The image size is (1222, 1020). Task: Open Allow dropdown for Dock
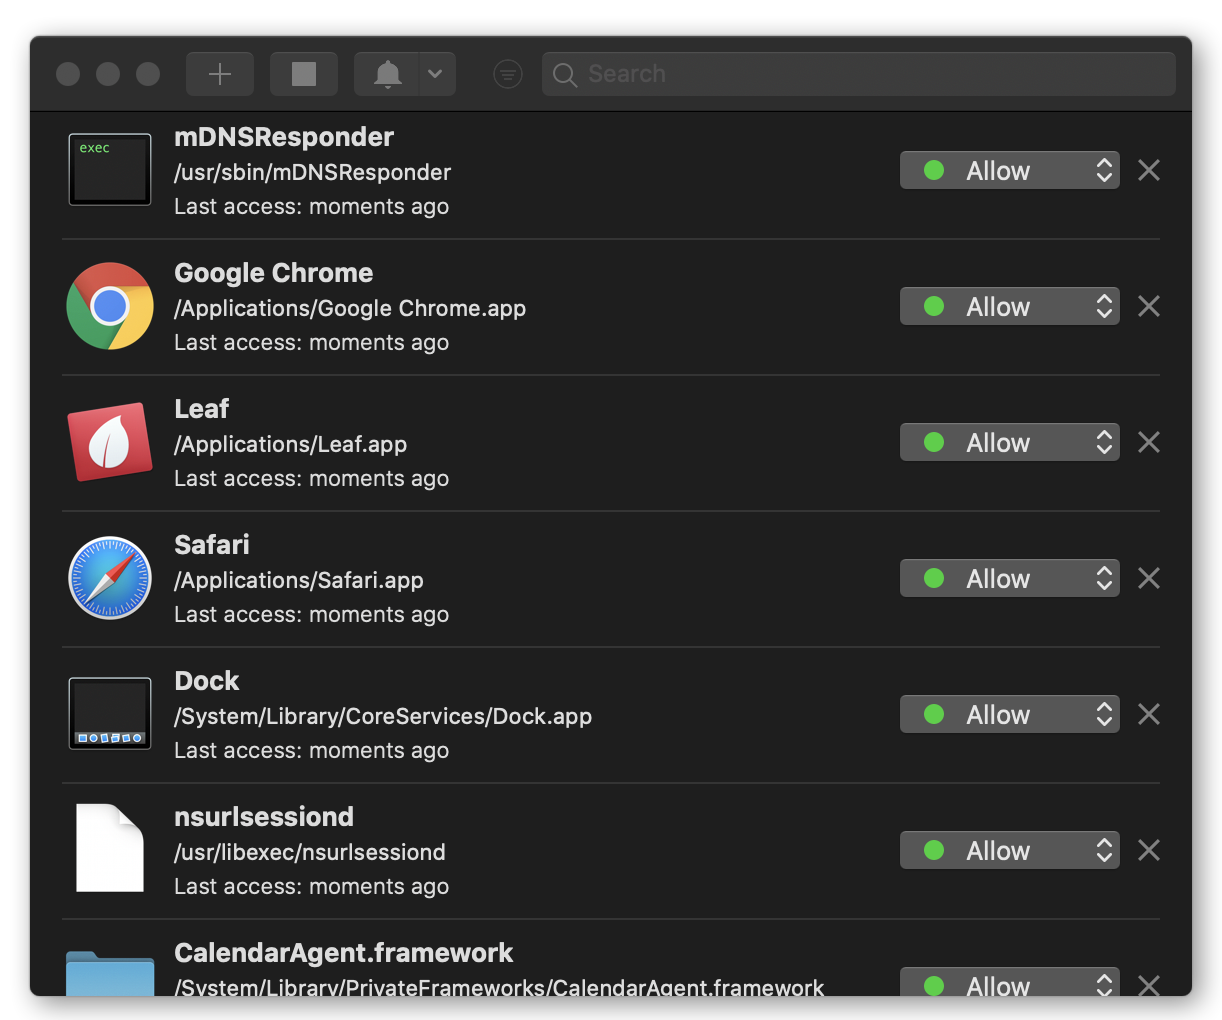(x=1009, y=714)
